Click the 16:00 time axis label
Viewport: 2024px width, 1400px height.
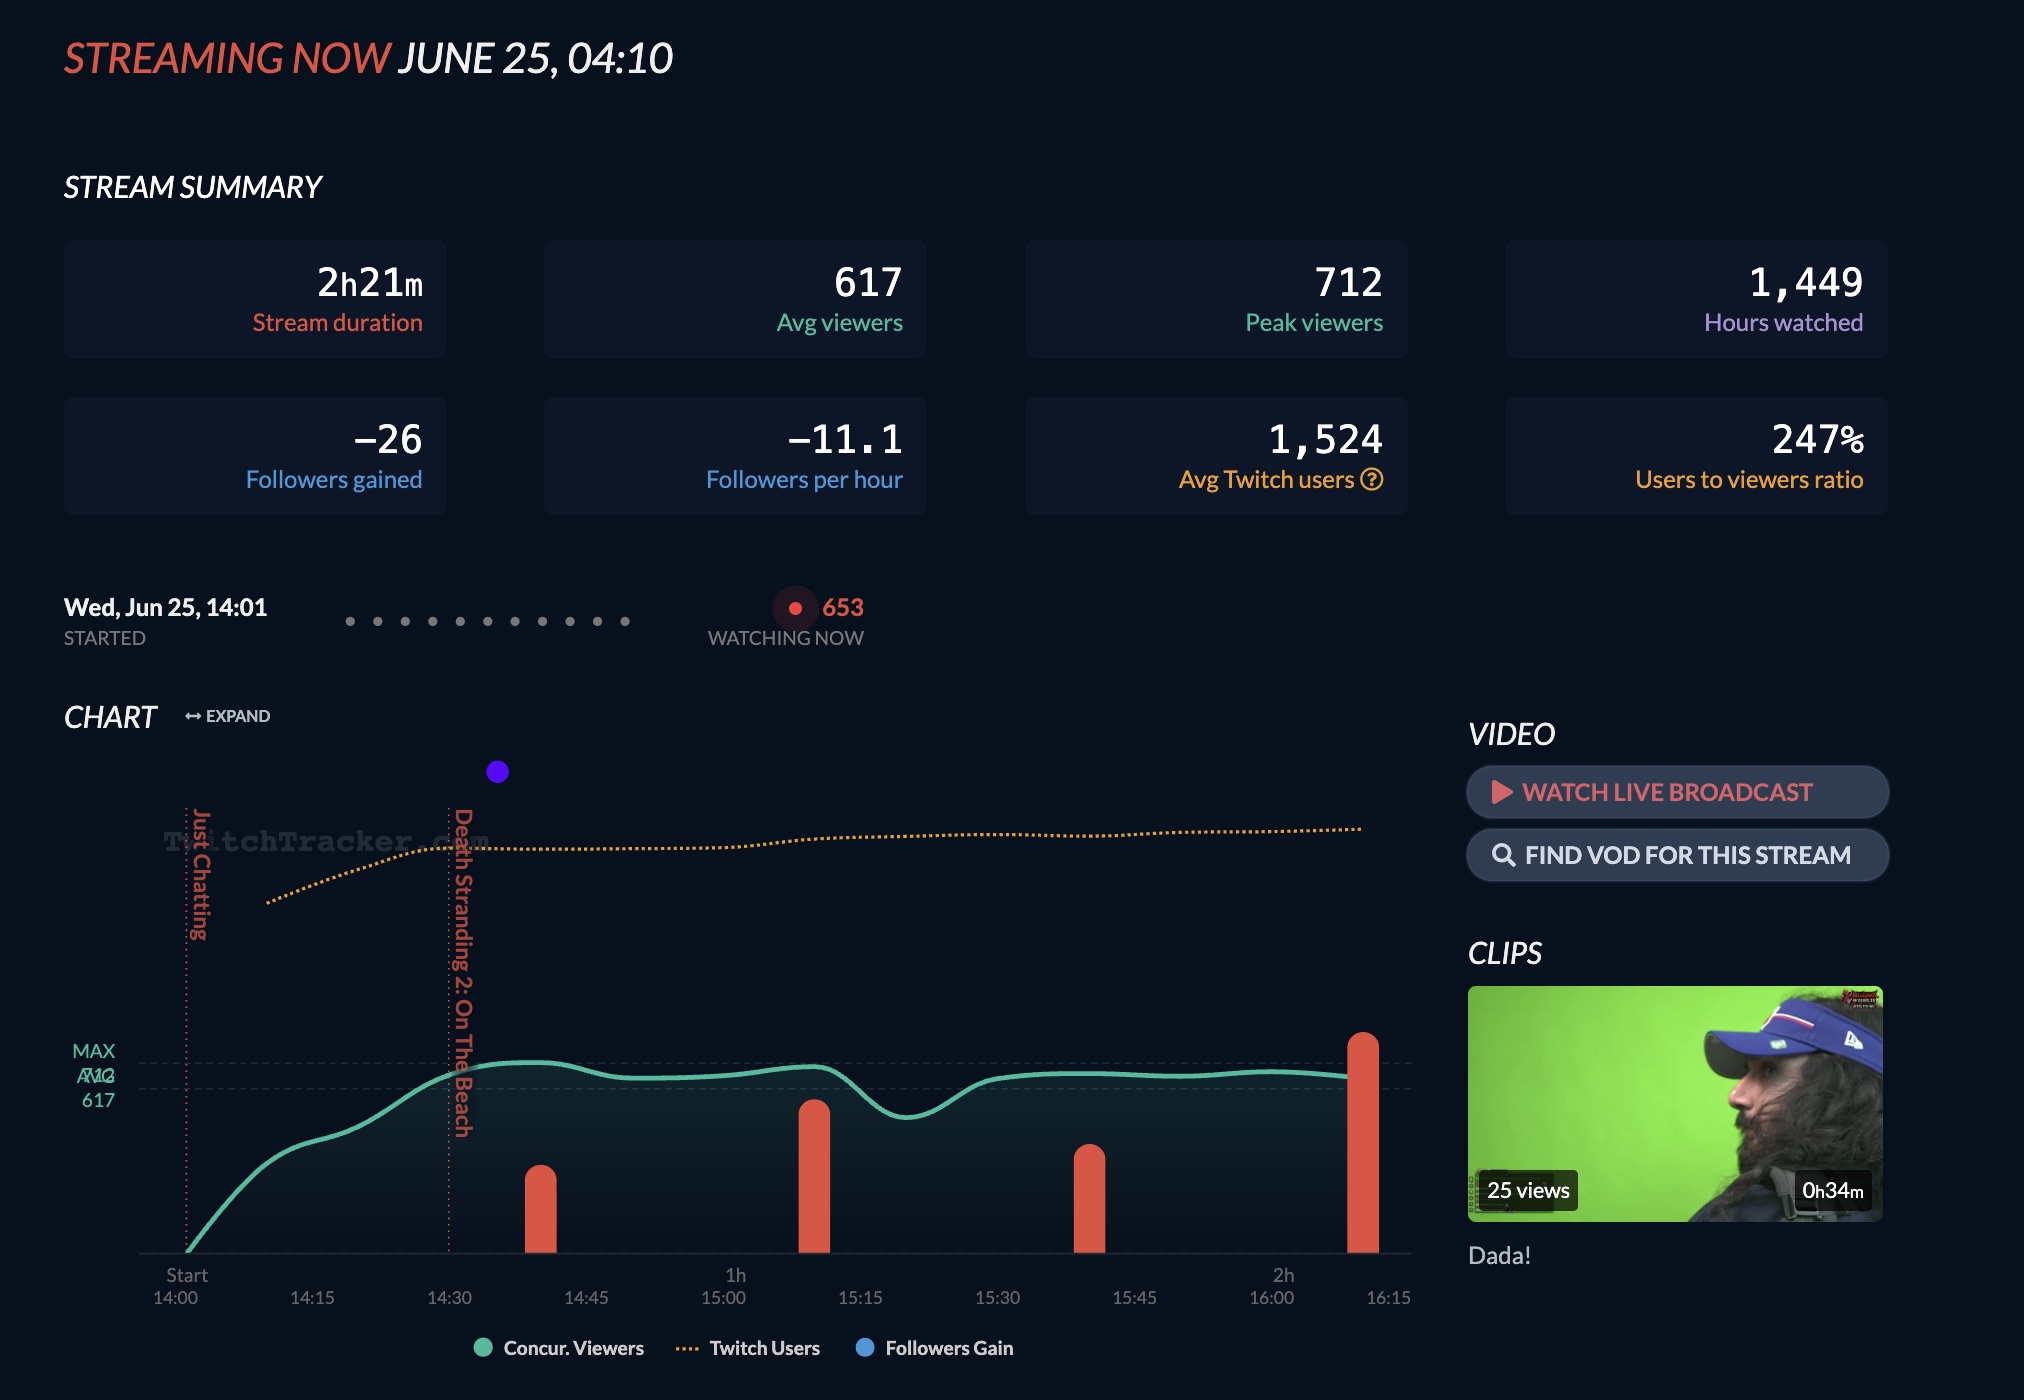[1271, 1297]
